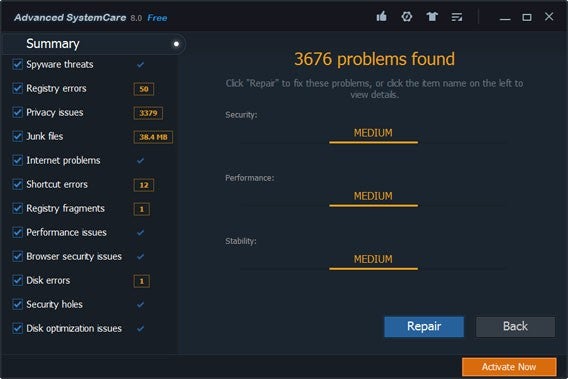Open Browser security issues item
Image resolution: width=568 pixels, height=379 pixels.
74,257
